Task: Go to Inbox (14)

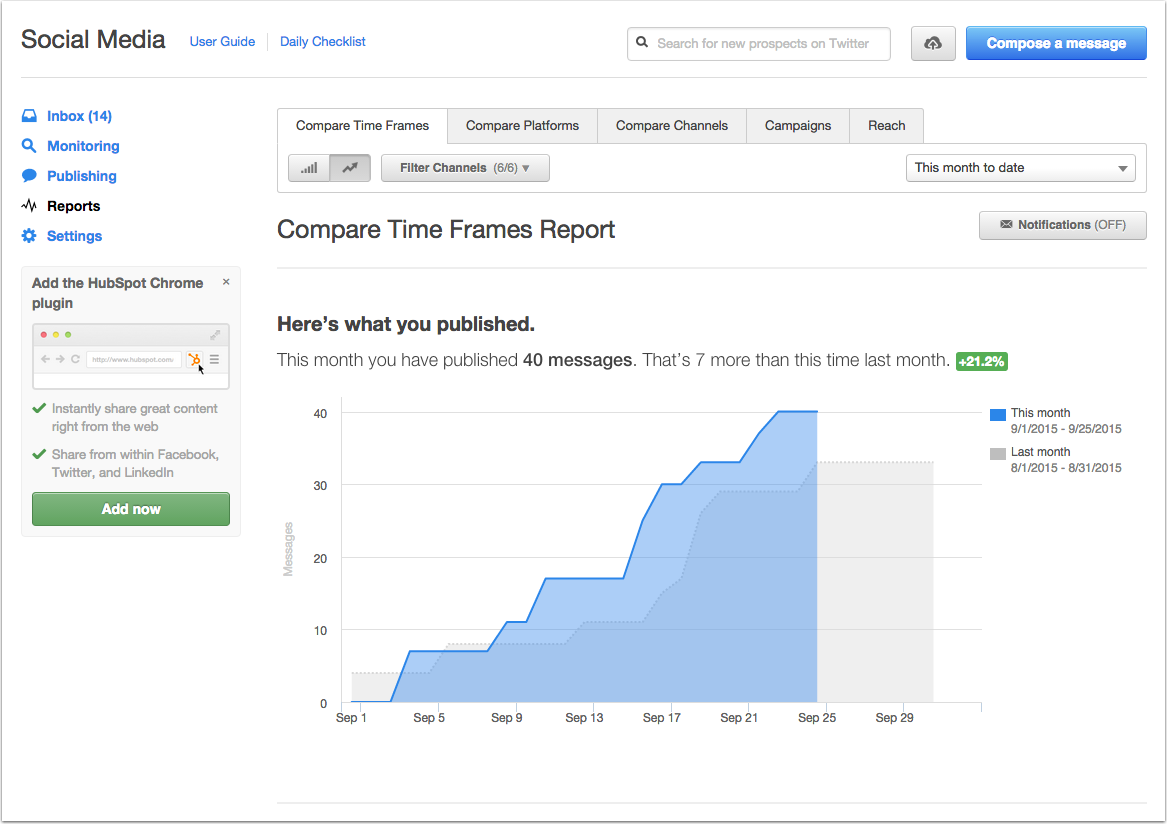Action: tap(80, 116)
